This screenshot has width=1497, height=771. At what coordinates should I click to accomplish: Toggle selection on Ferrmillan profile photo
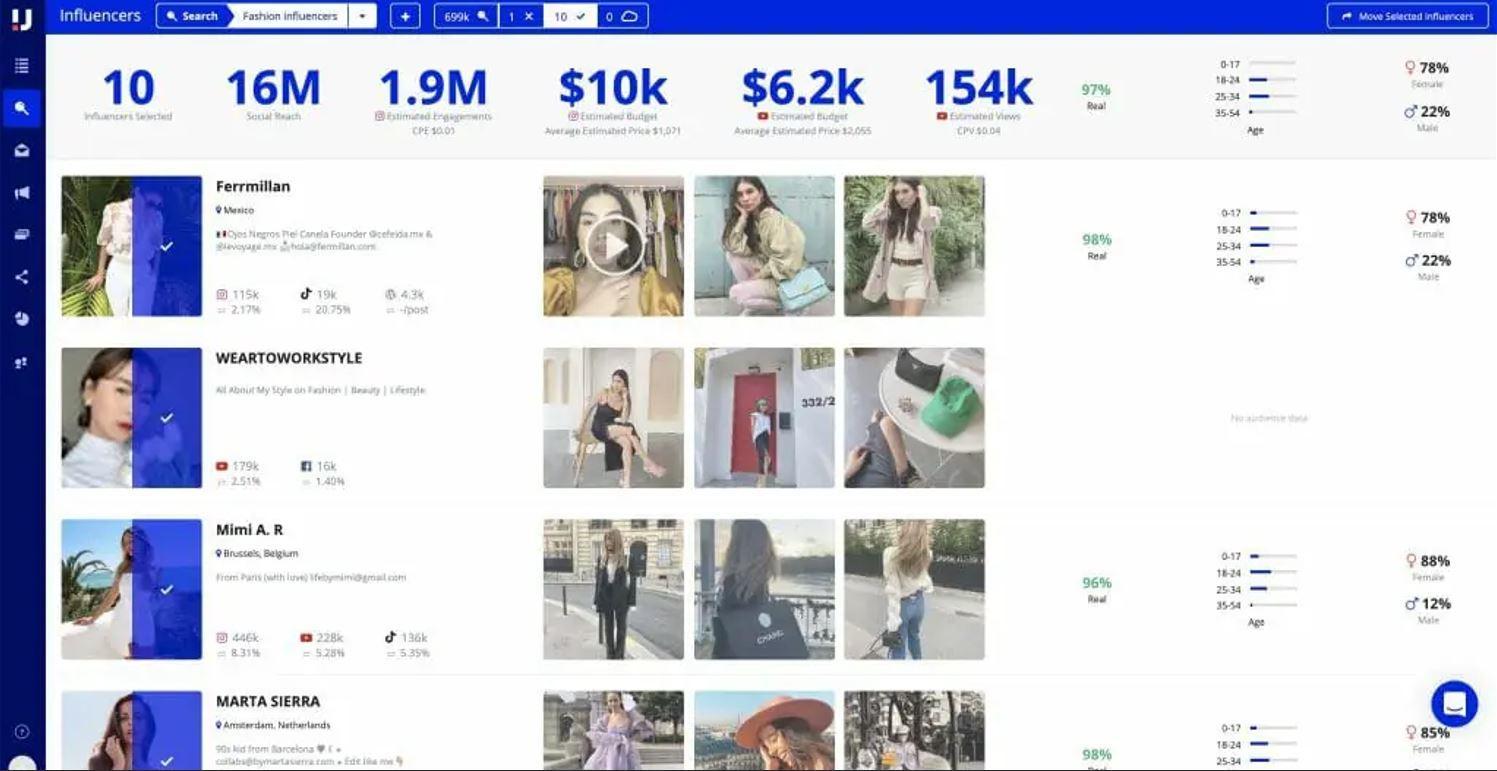[131, 246]
